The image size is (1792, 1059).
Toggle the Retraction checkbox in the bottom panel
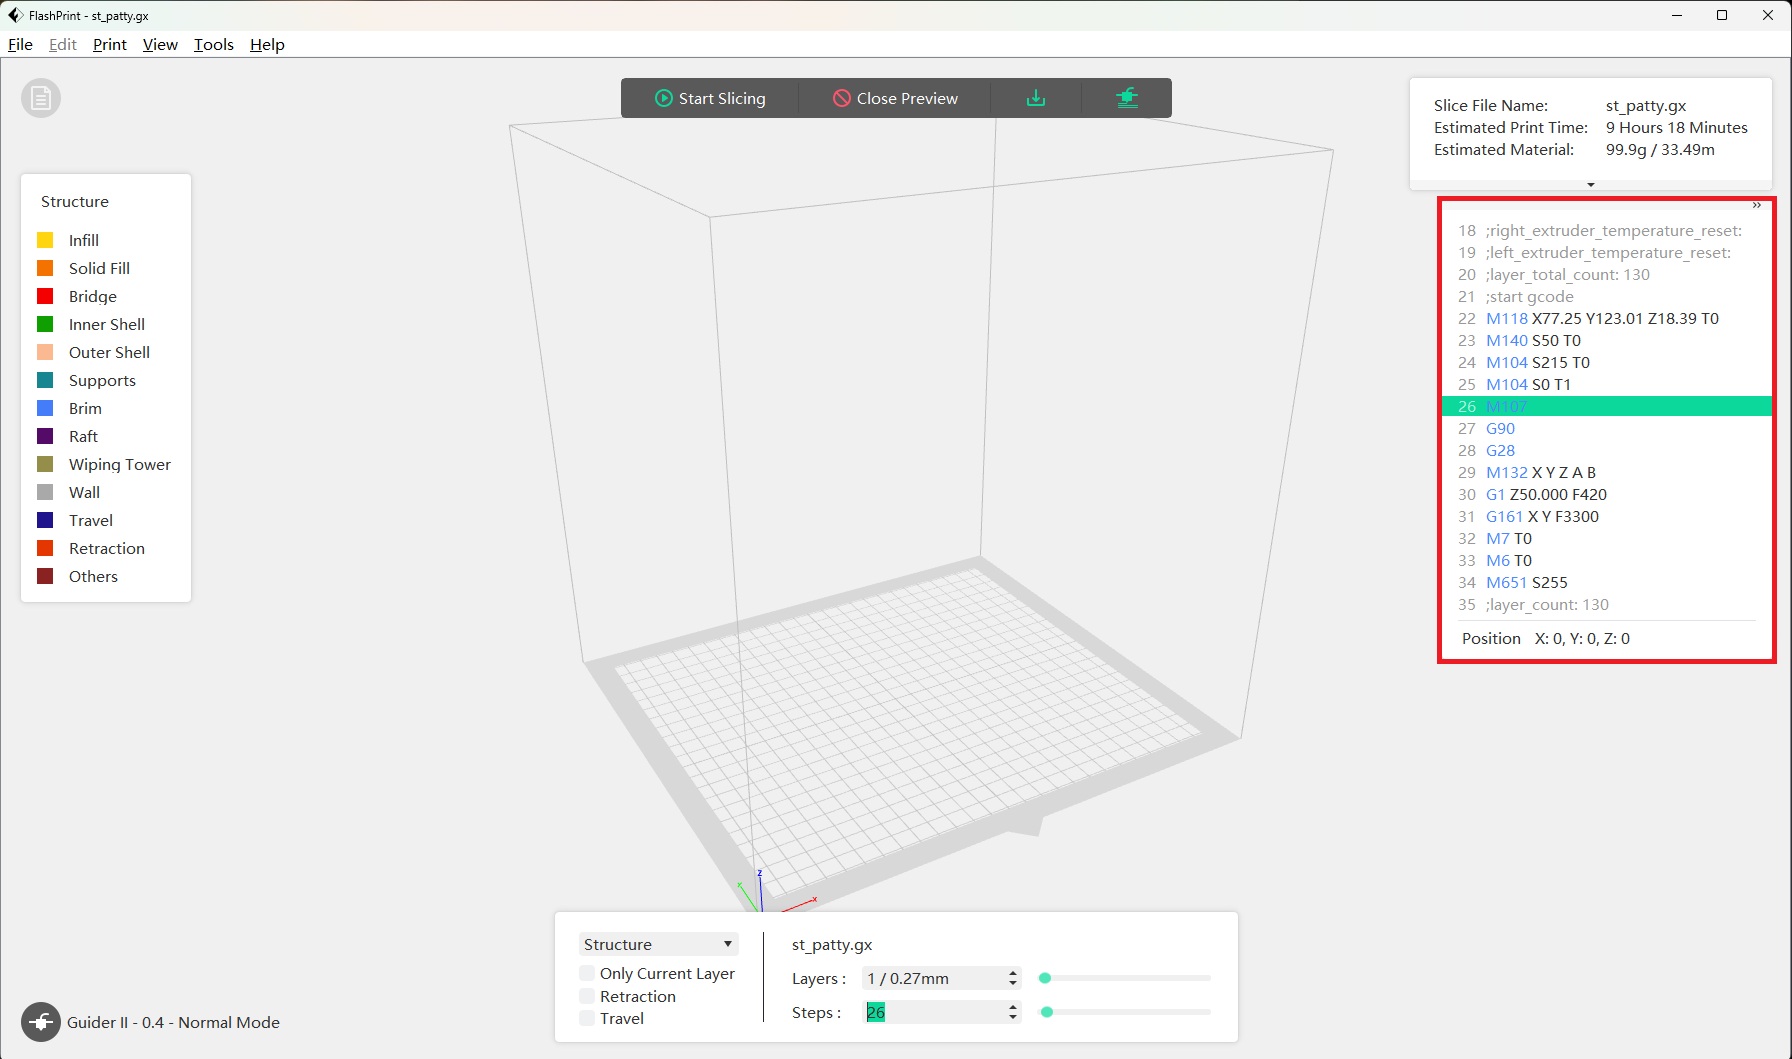point(587,996)
